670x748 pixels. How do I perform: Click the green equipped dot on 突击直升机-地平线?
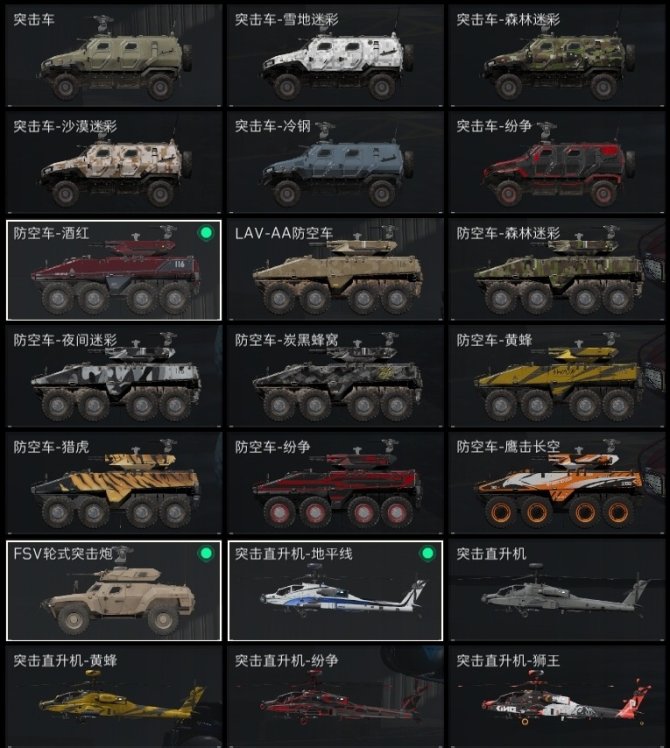428,553
